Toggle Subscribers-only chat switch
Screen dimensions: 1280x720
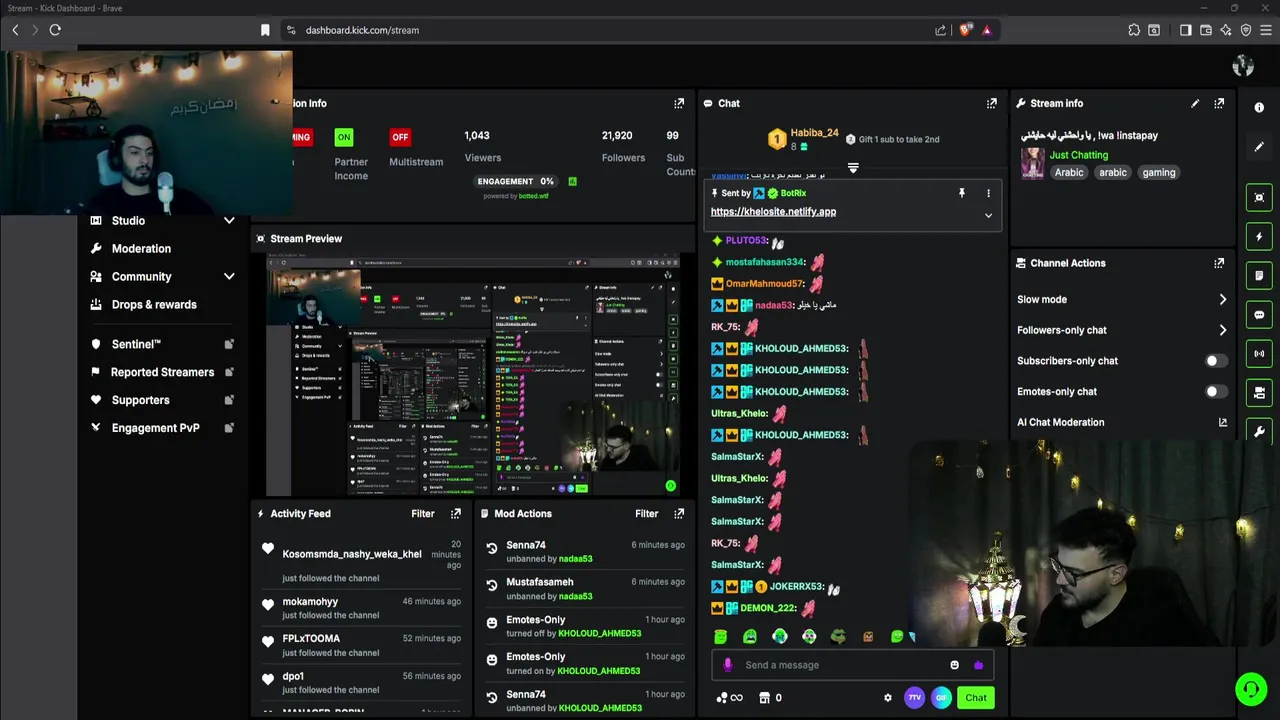pos(1215,361)
